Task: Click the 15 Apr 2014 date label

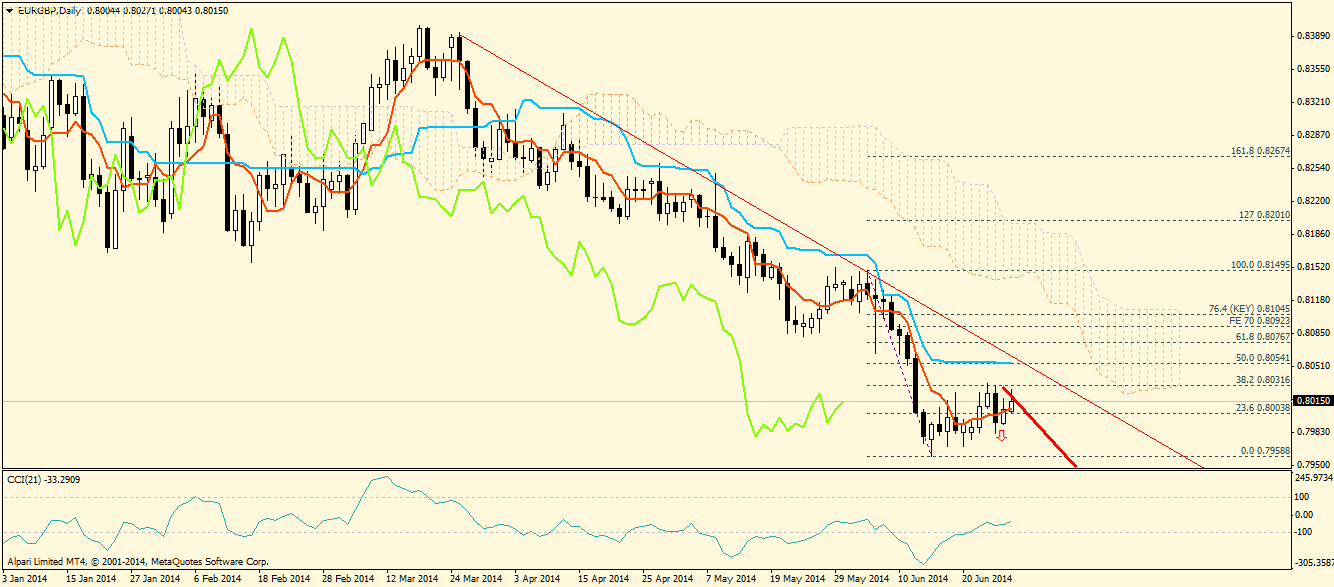Action: pos(603,579)
